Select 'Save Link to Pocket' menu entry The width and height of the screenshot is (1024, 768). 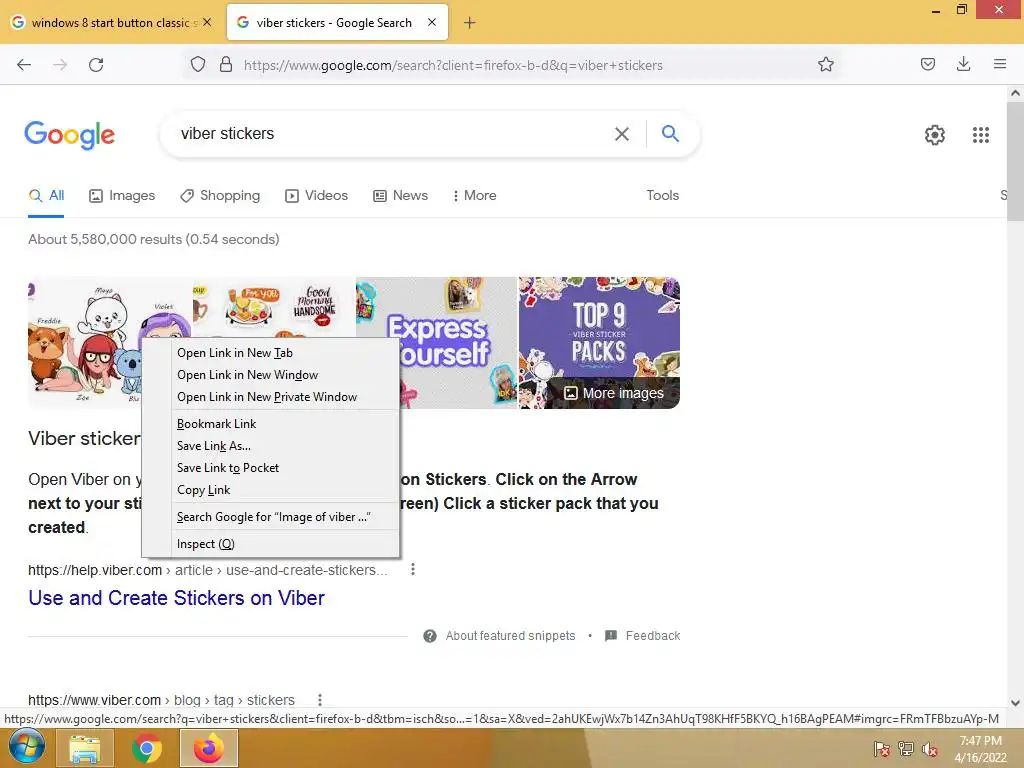click(x=271, y=468)
